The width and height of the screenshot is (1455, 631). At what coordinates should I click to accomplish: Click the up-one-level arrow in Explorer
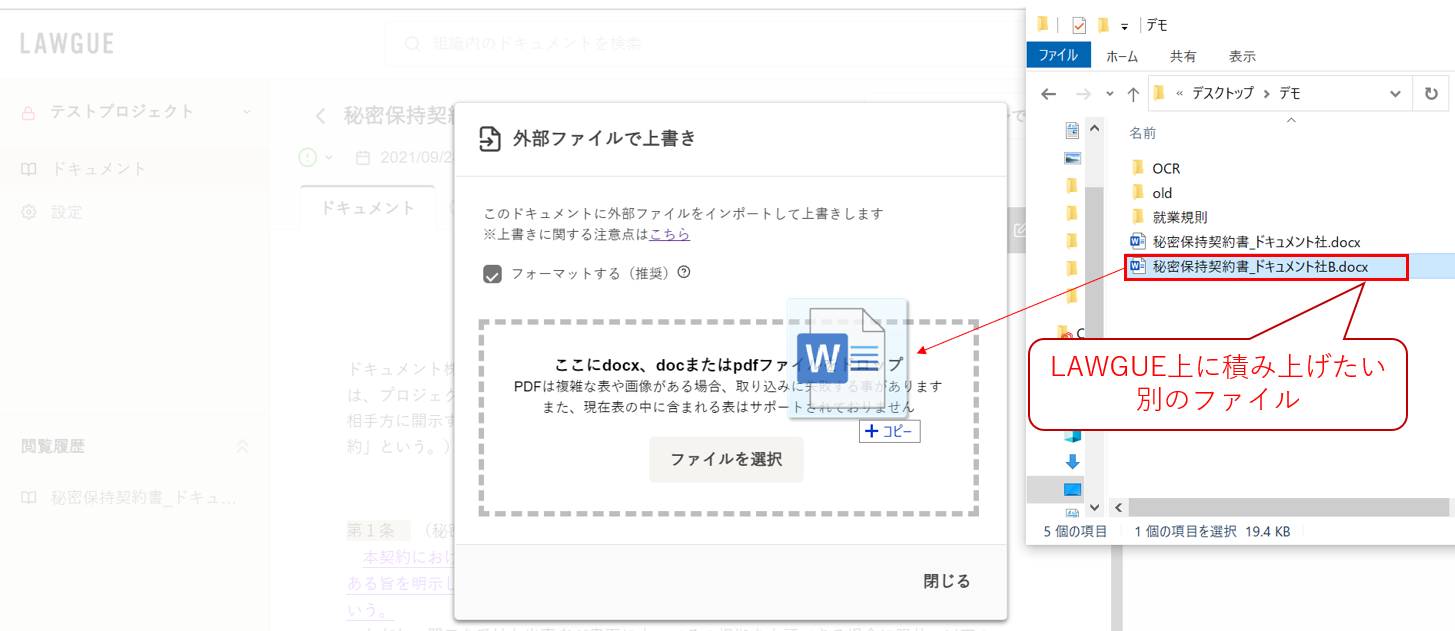1132,93
